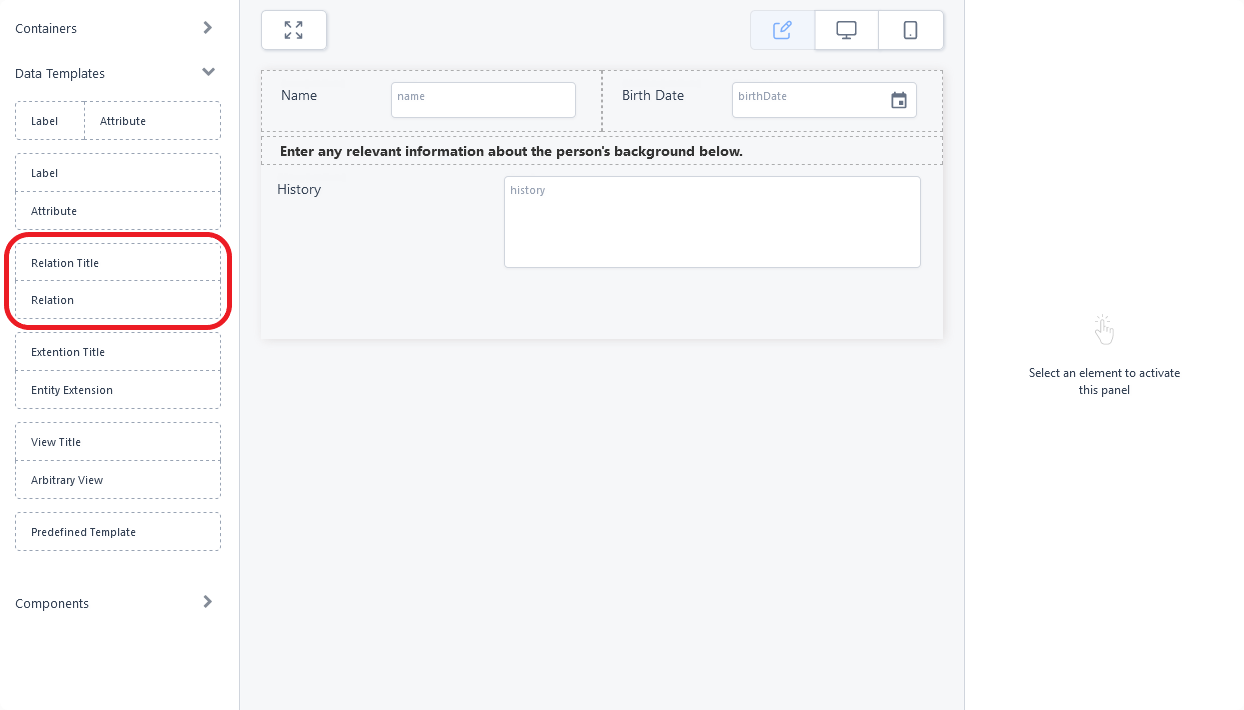Select the Extention Title template
The width and height of the screenshot is (1244, 710).
(x=117, y=352)
